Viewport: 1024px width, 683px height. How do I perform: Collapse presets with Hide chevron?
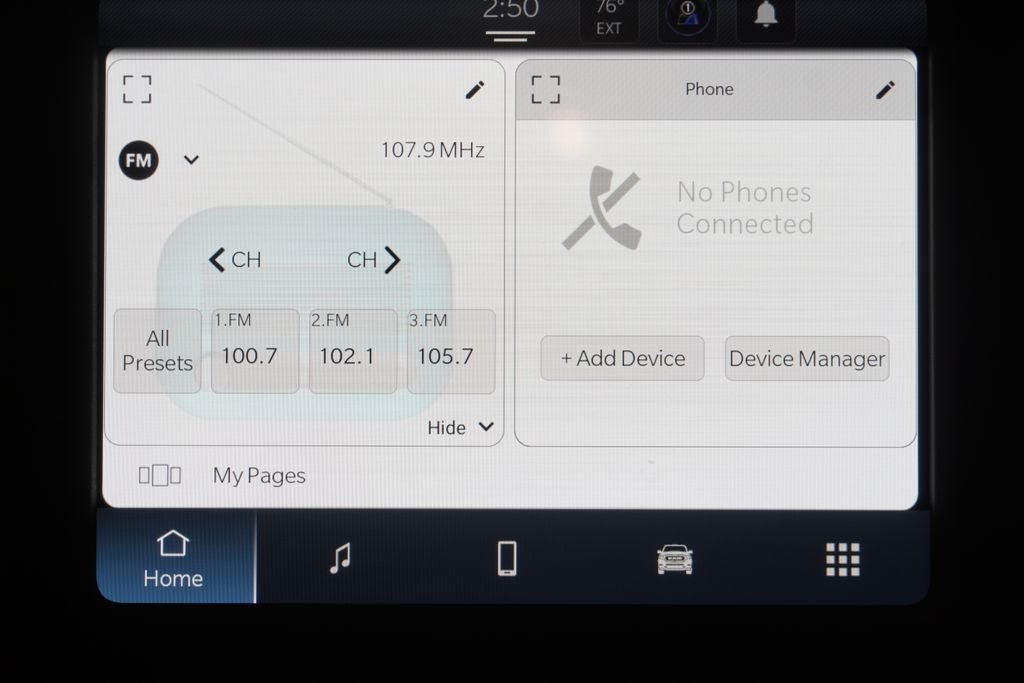460,427
